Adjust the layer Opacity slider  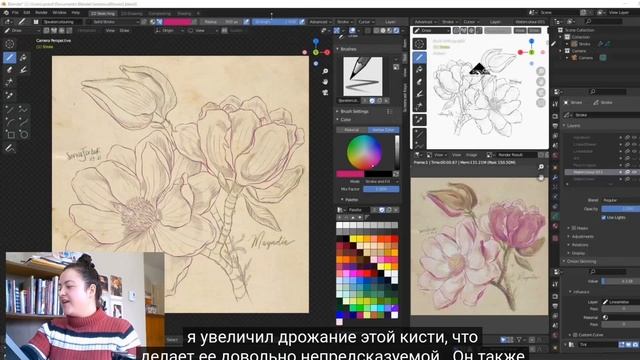(620, 209)
